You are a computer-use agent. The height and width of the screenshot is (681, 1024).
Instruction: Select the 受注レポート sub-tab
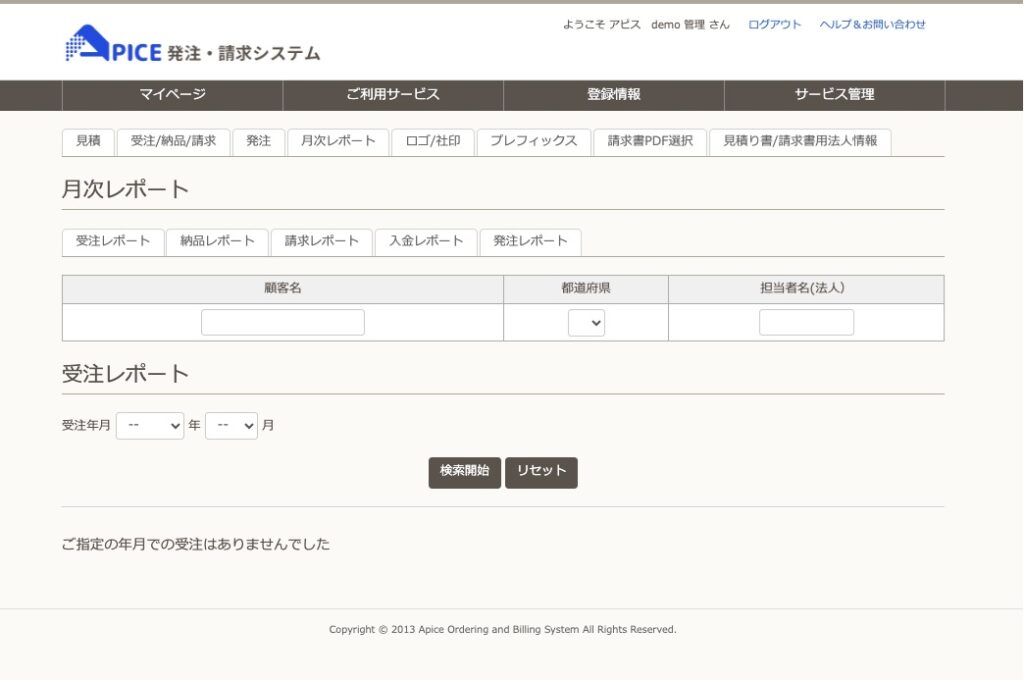pyautogui.click(x=113, y=242)
